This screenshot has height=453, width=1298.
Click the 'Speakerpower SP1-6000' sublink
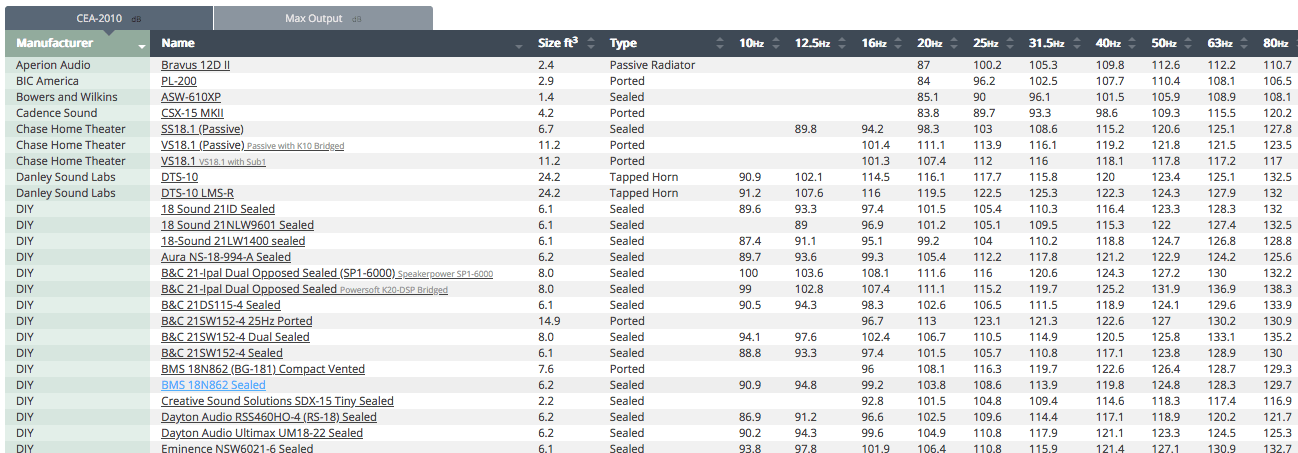(445, 274)
